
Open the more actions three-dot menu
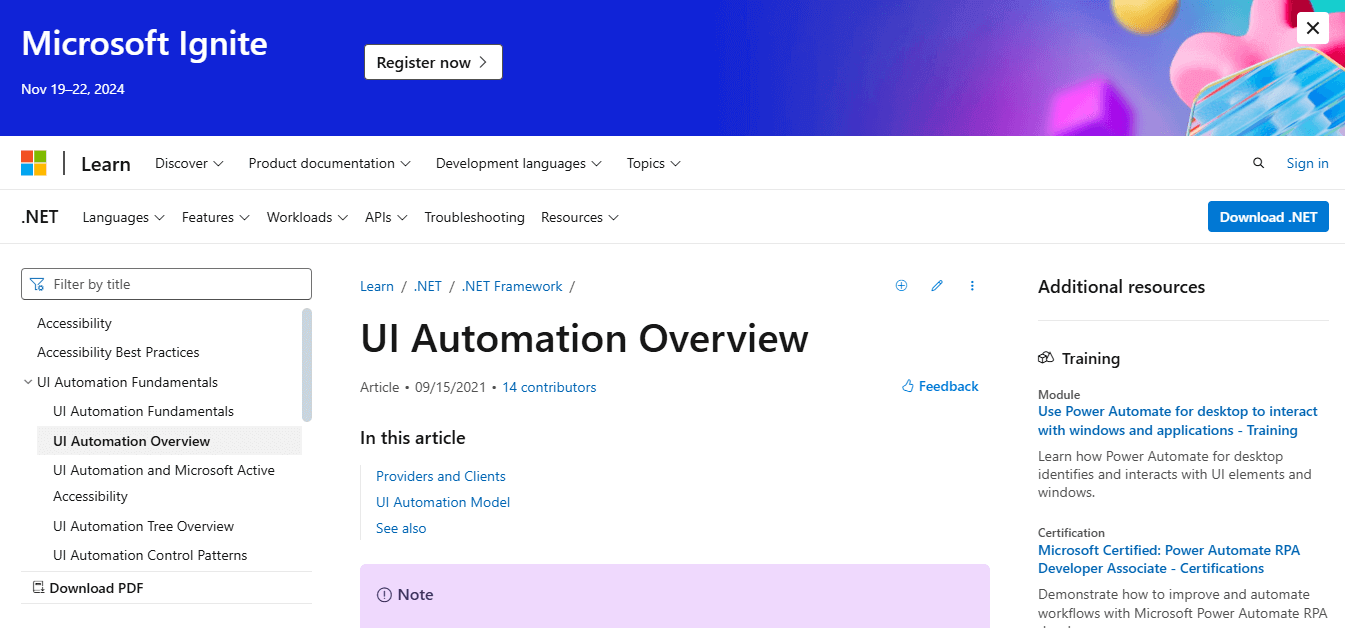click(x=972, y=285)
